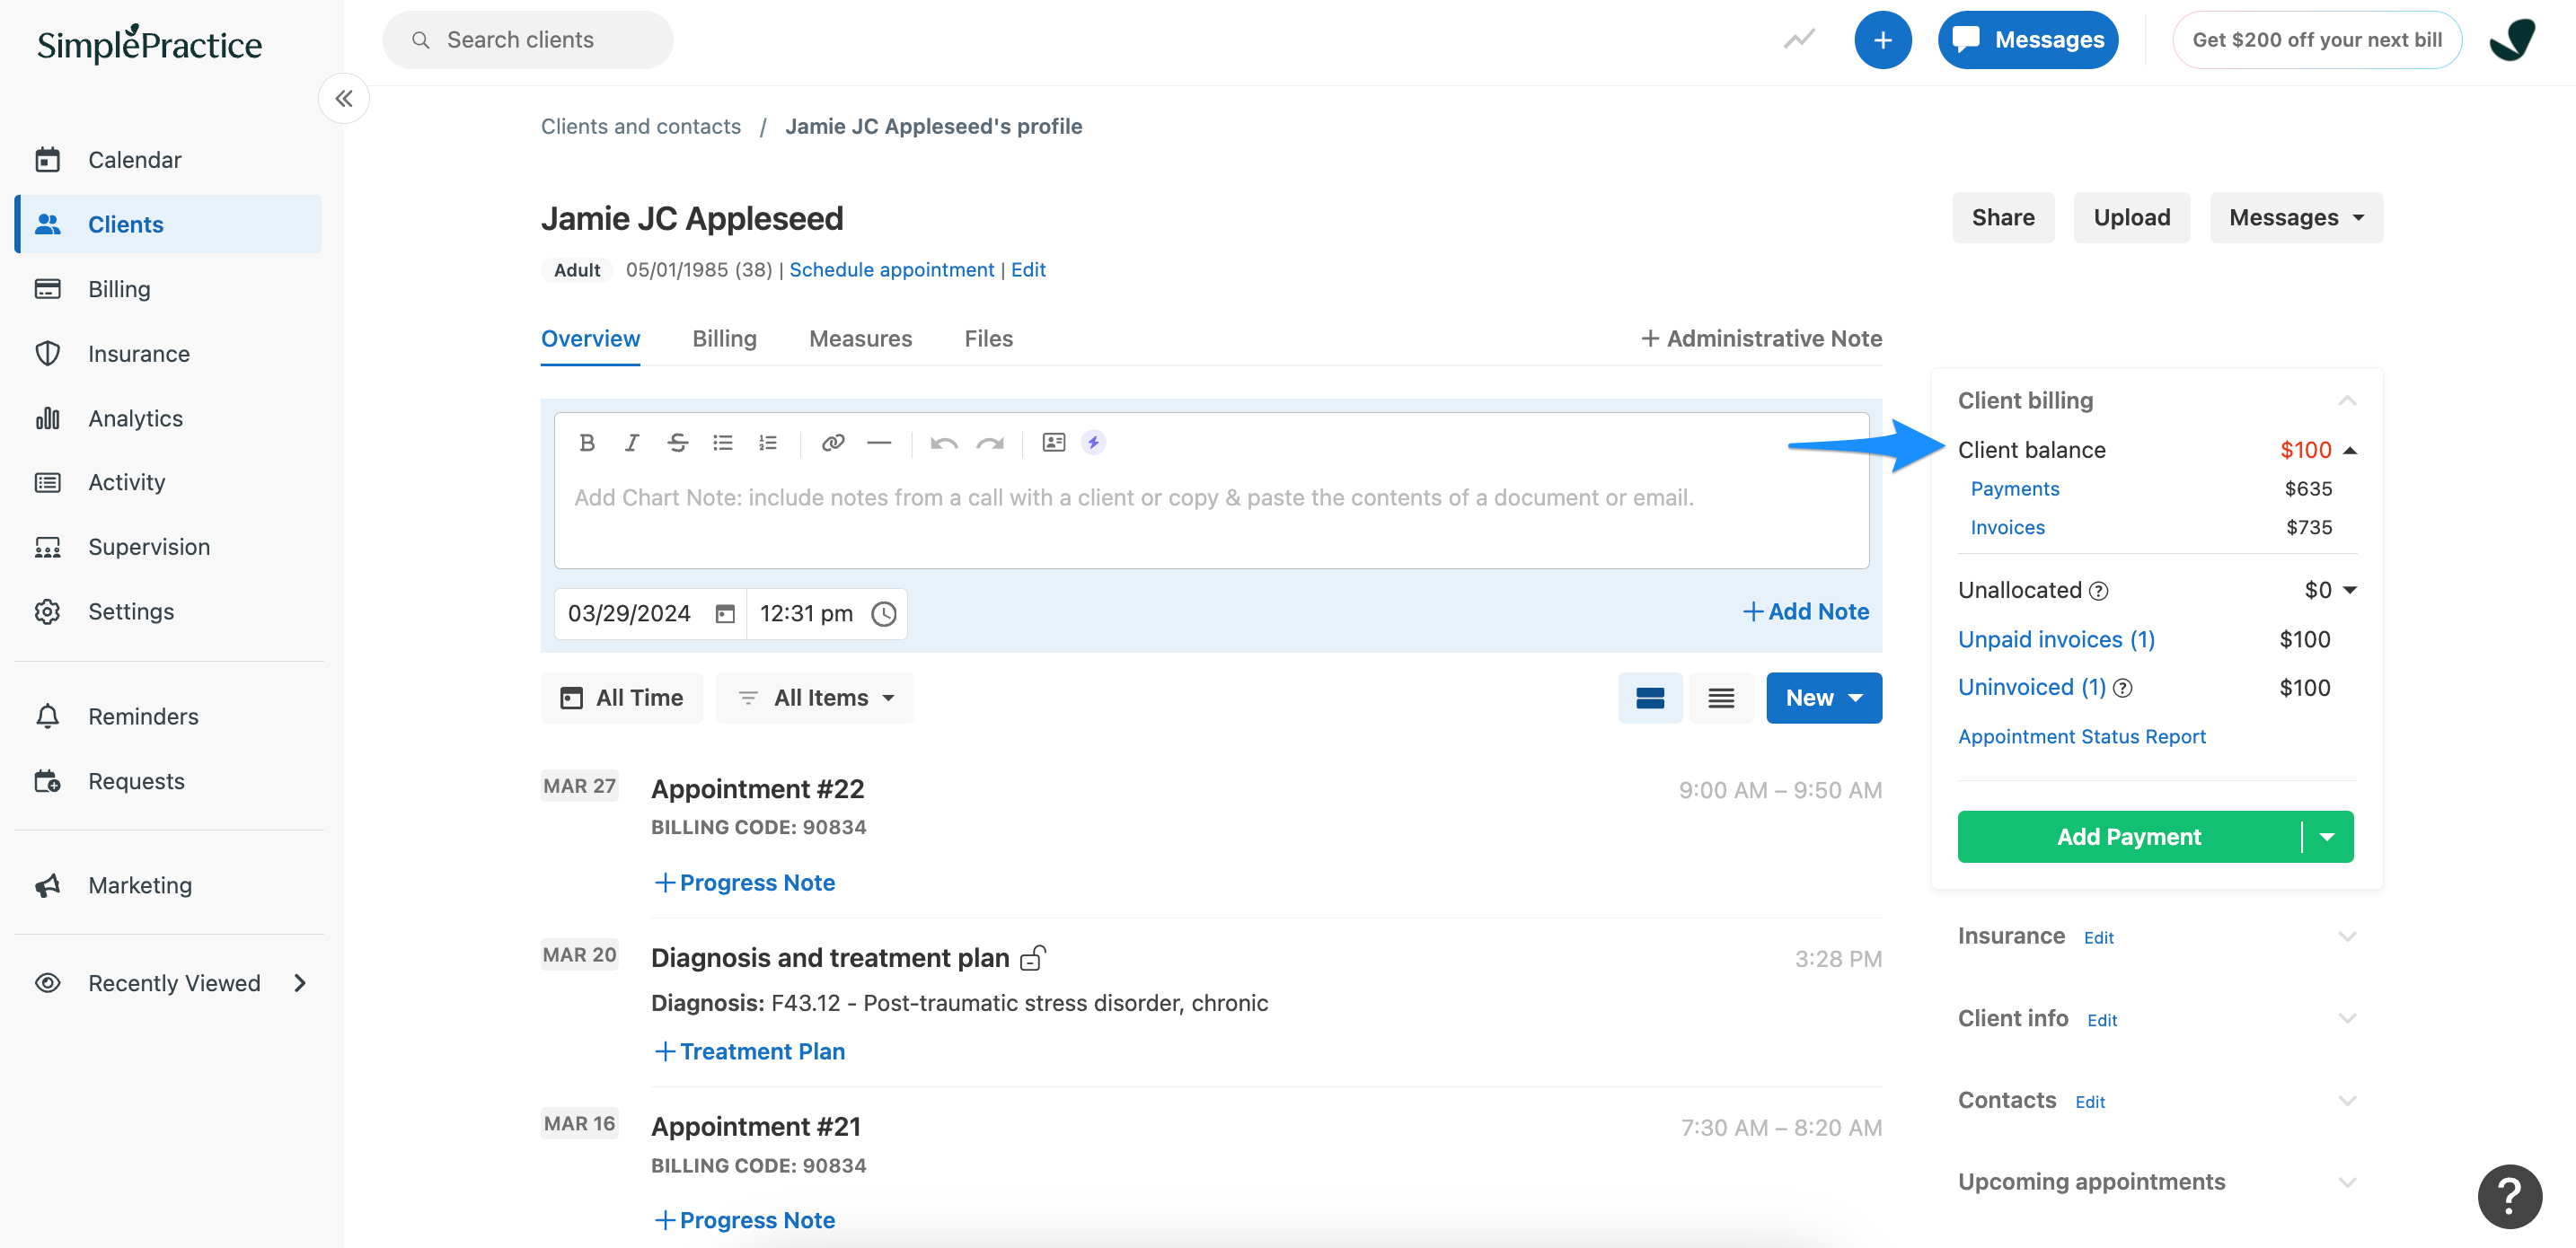
Task: Open Marketing in the sidebar
Action: tap(168, 885)
